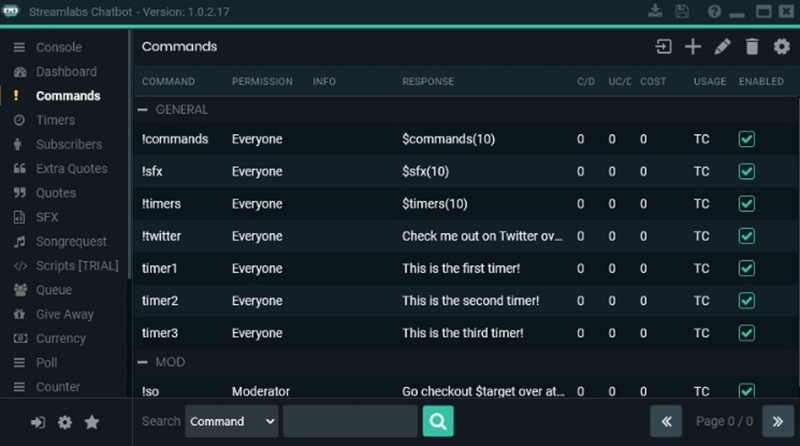800x446 pixels.
Task: Sort by COMMAND column header
Action: (x=168, y=82)
